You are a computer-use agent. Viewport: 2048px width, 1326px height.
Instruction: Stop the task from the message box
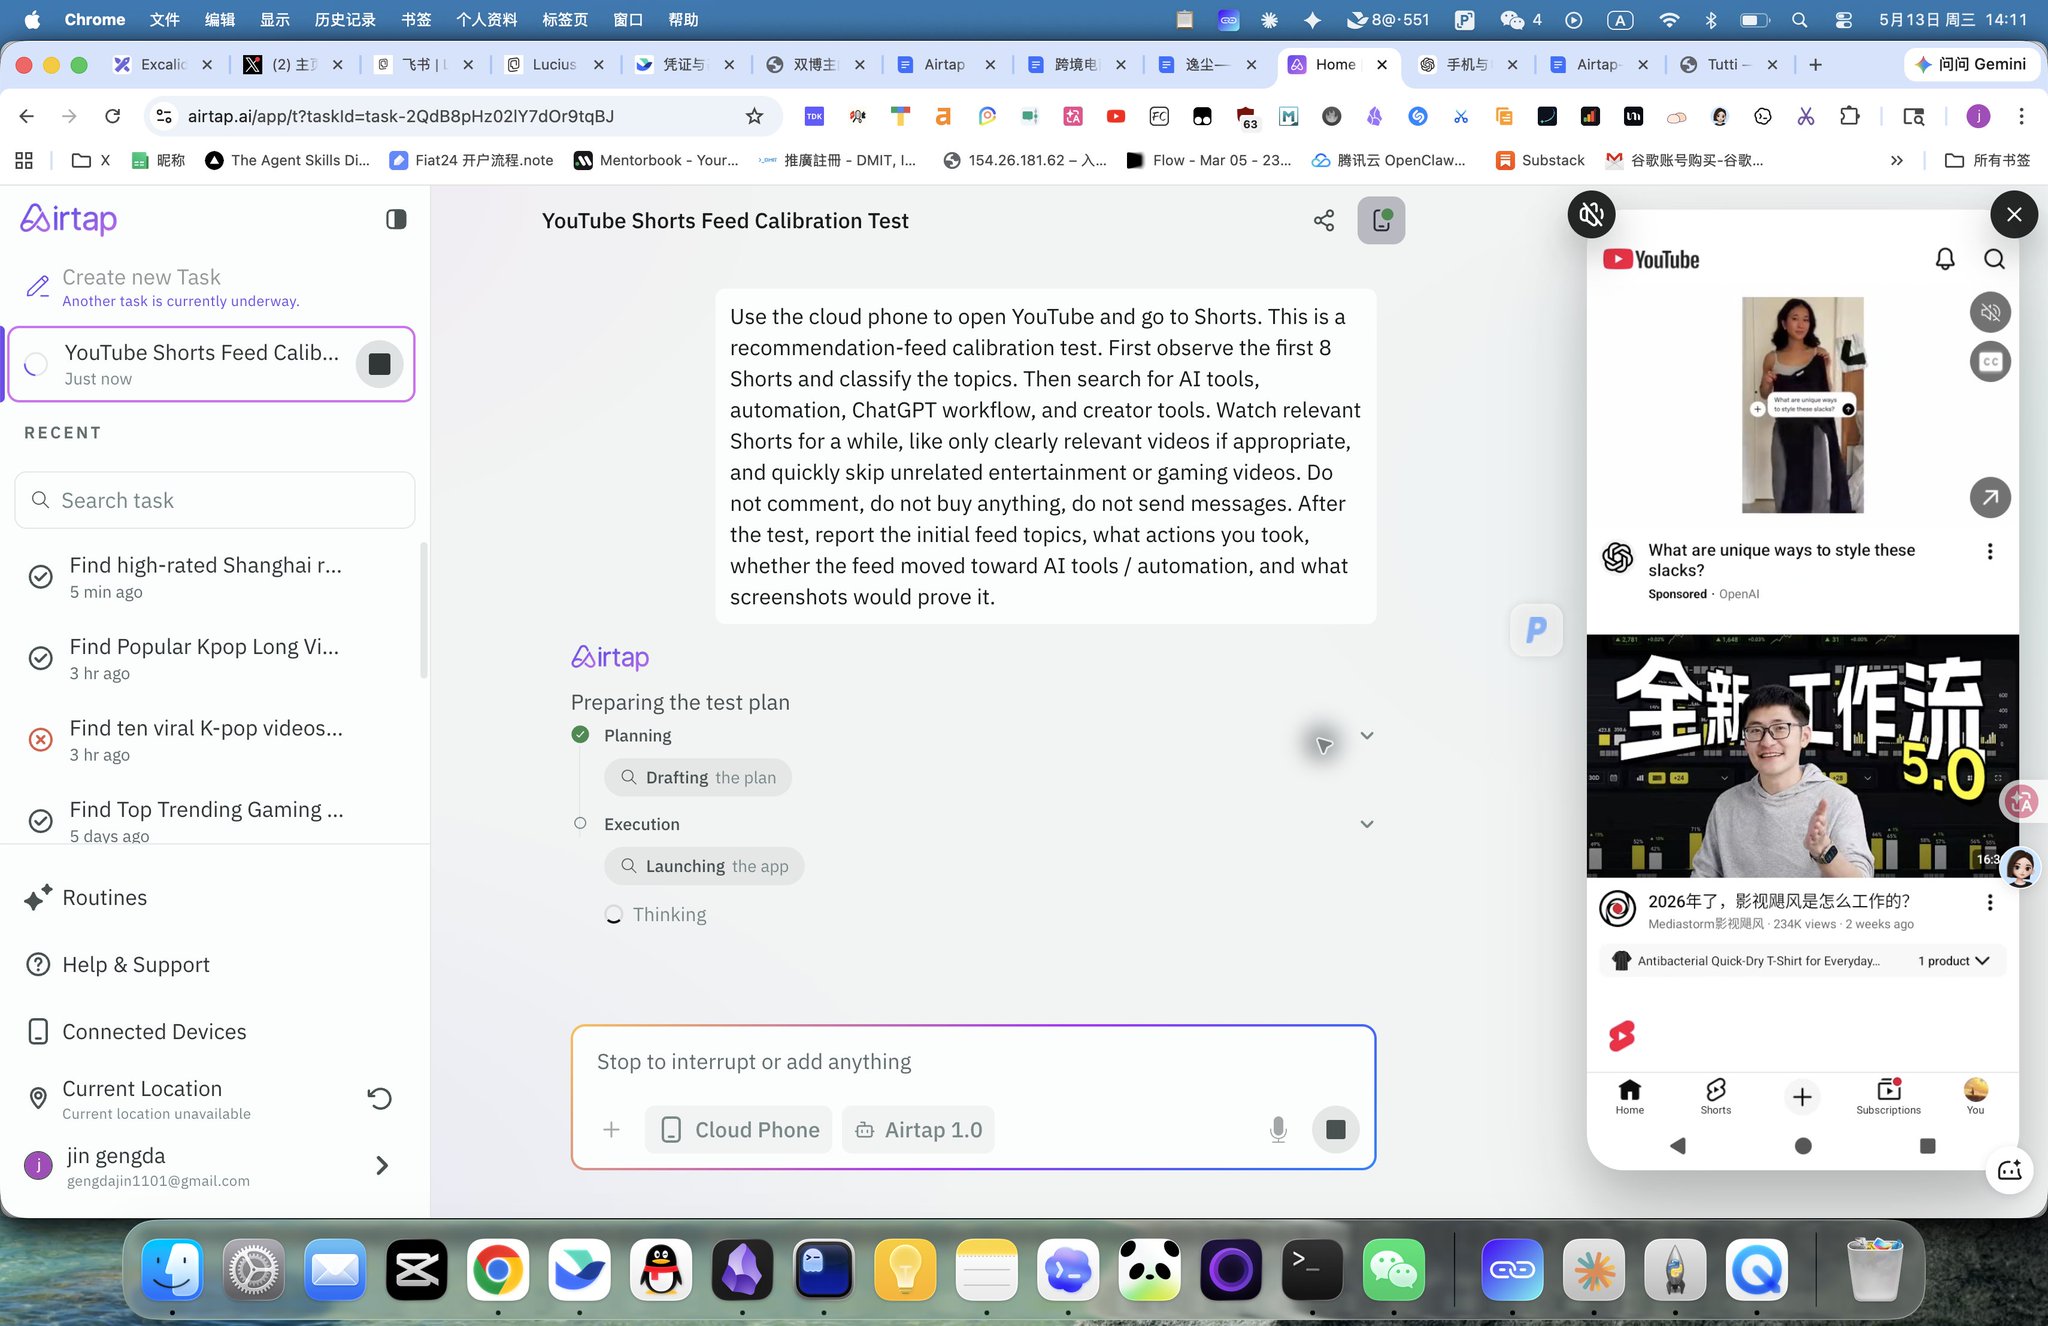(1335, 1130)
